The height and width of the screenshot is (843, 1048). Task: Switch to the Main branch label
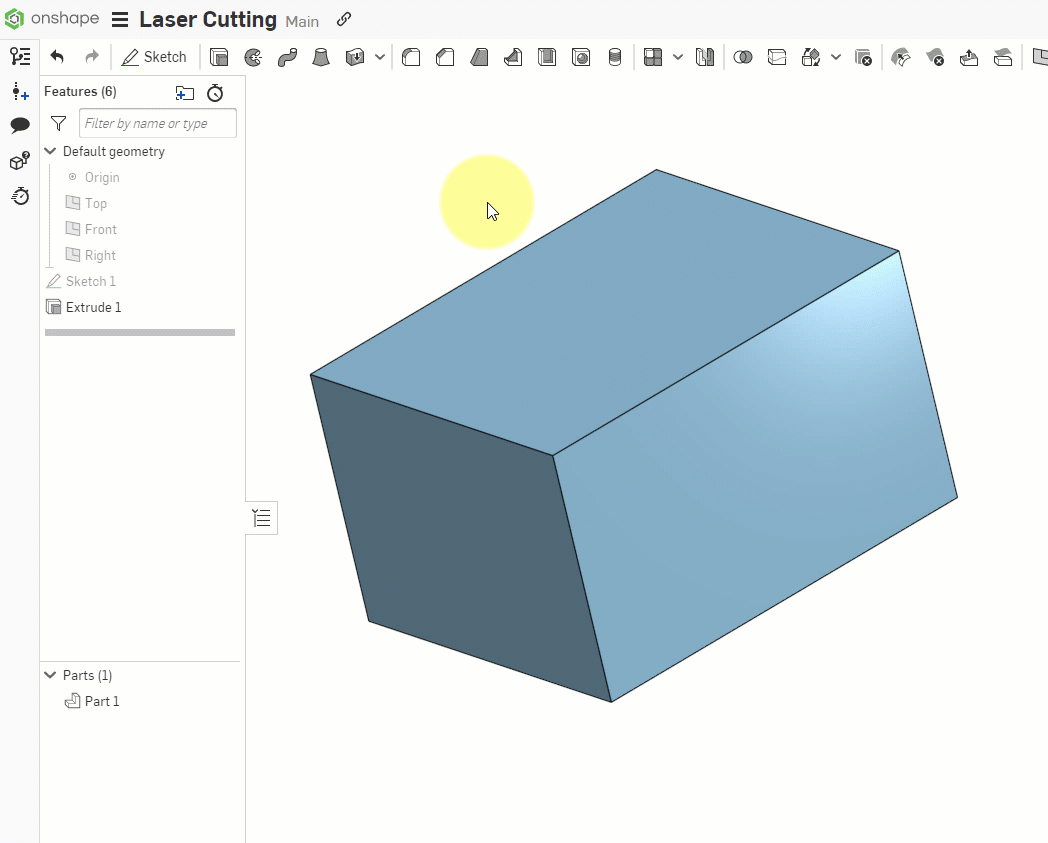pos(302,20)
